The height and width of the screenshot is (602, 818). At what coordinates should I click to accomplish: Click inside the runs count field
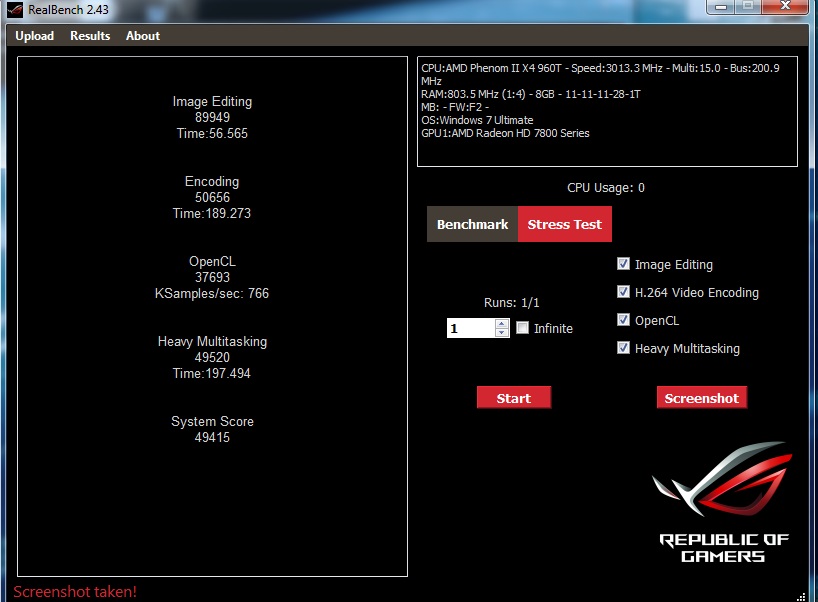pyautogui.click(x=470, y=328)
